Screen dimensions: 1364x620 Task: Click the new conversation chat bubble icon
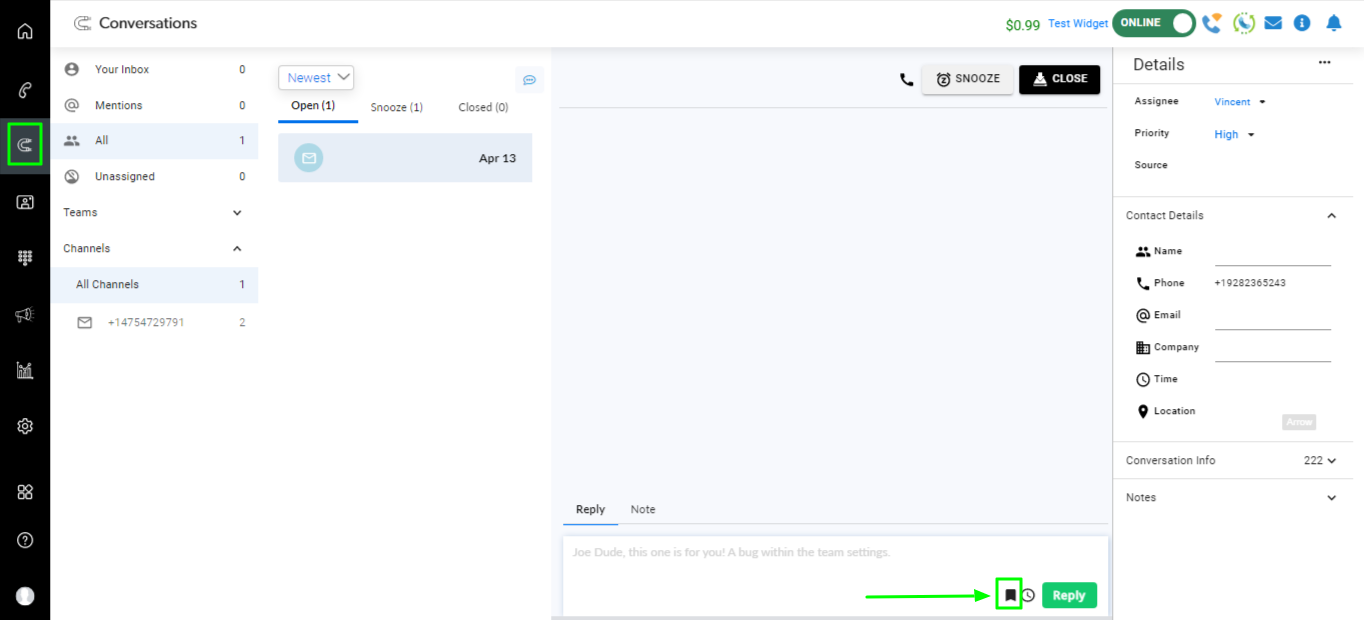(x=530, y=80)
